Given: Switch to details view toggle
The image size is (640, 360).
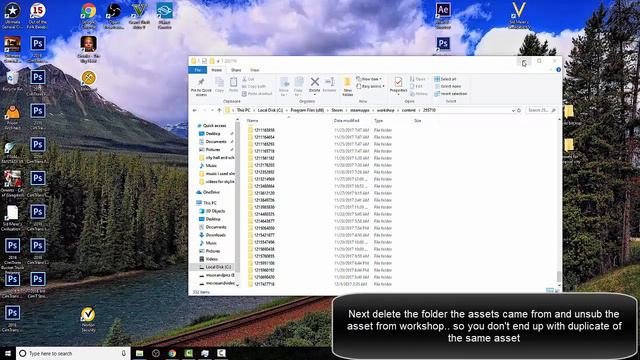Looking at the screenshot, I should point(550,291).
